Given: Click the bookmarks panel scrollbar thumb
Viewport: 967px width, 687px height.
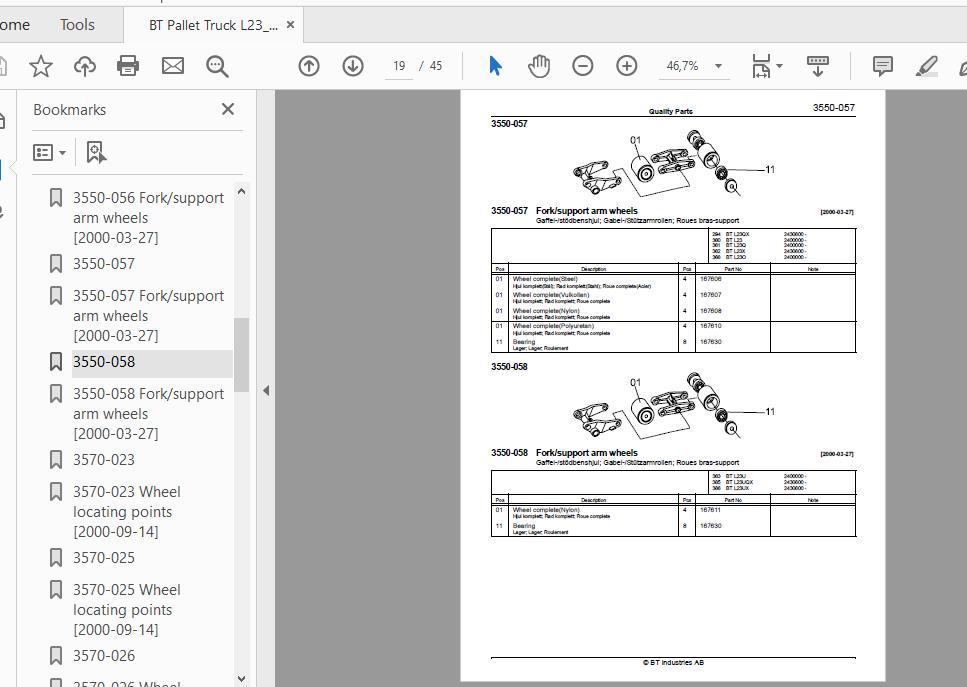Looking at the screenshot, I should tap(241, 355).
